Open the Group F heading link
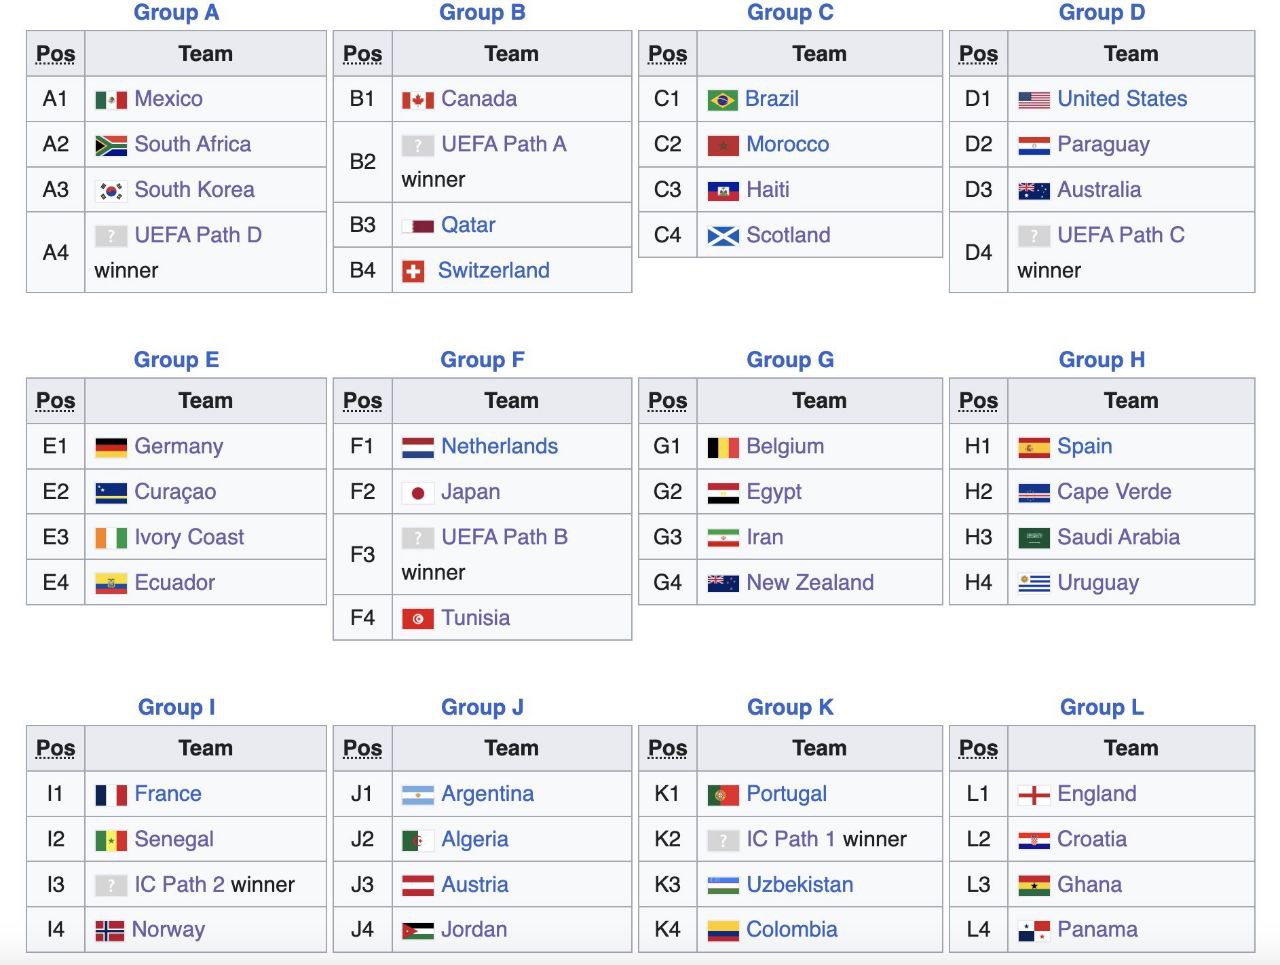This screenshot has width=1280, height=965. coord(482,360)
